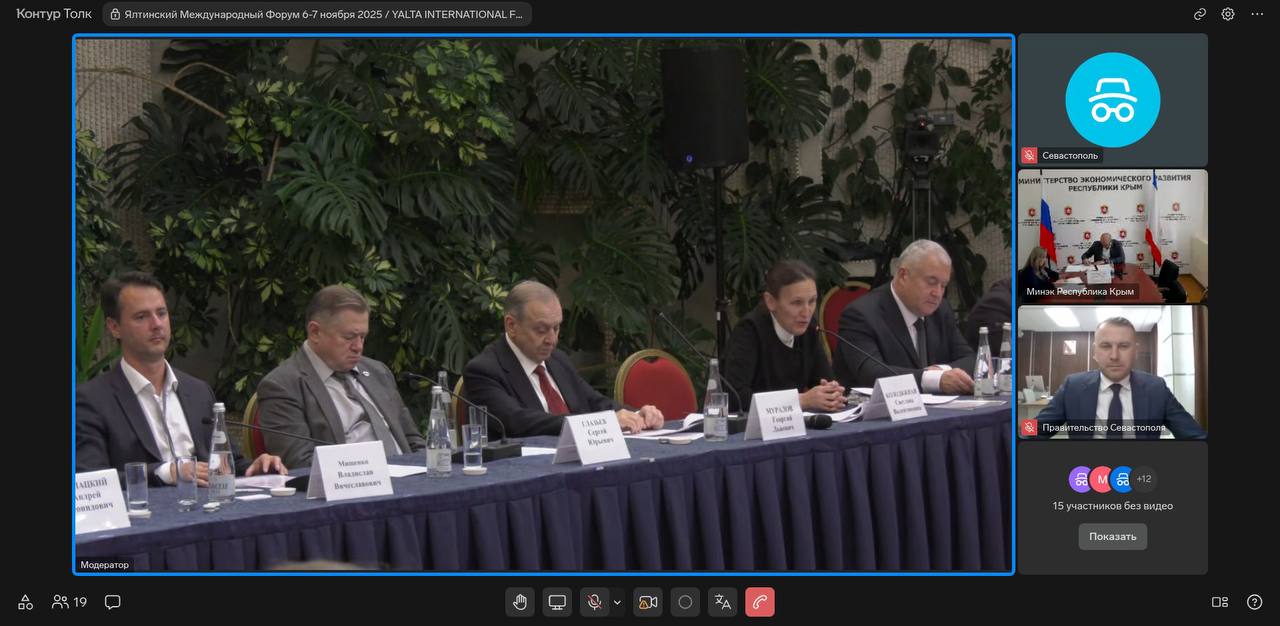Copy the meeting link icon
The width and height of the screenshot is (1280, 626).
tap(1200, 14)
